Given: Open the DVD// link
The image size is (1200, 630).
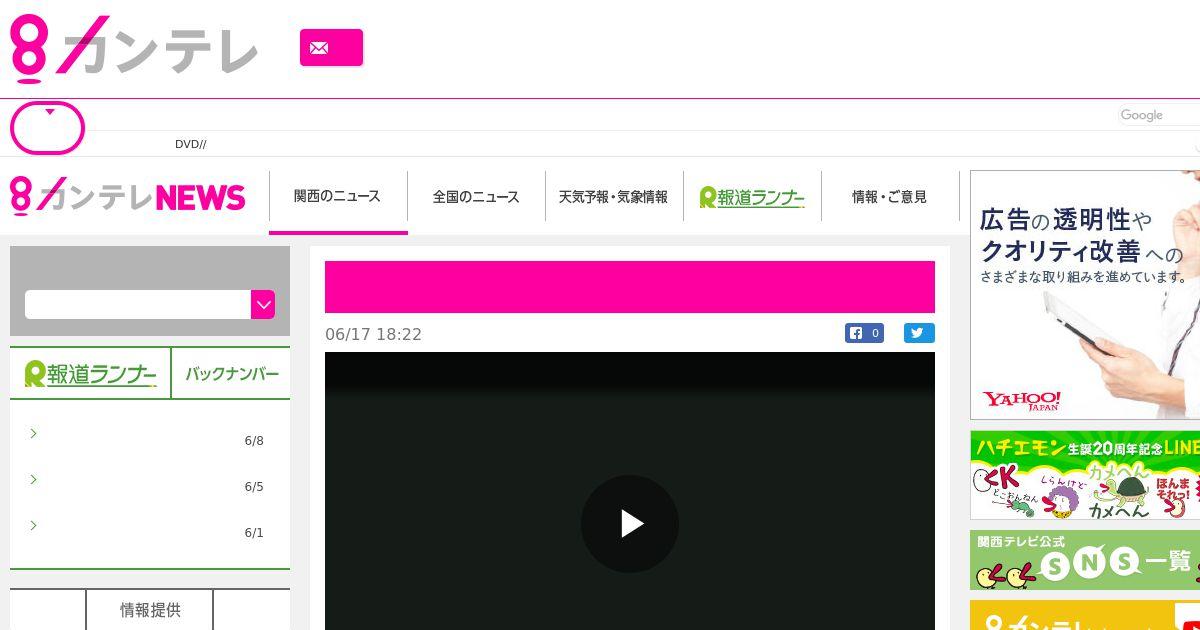Looking at the screenshot, I should [x=190, y=144].
